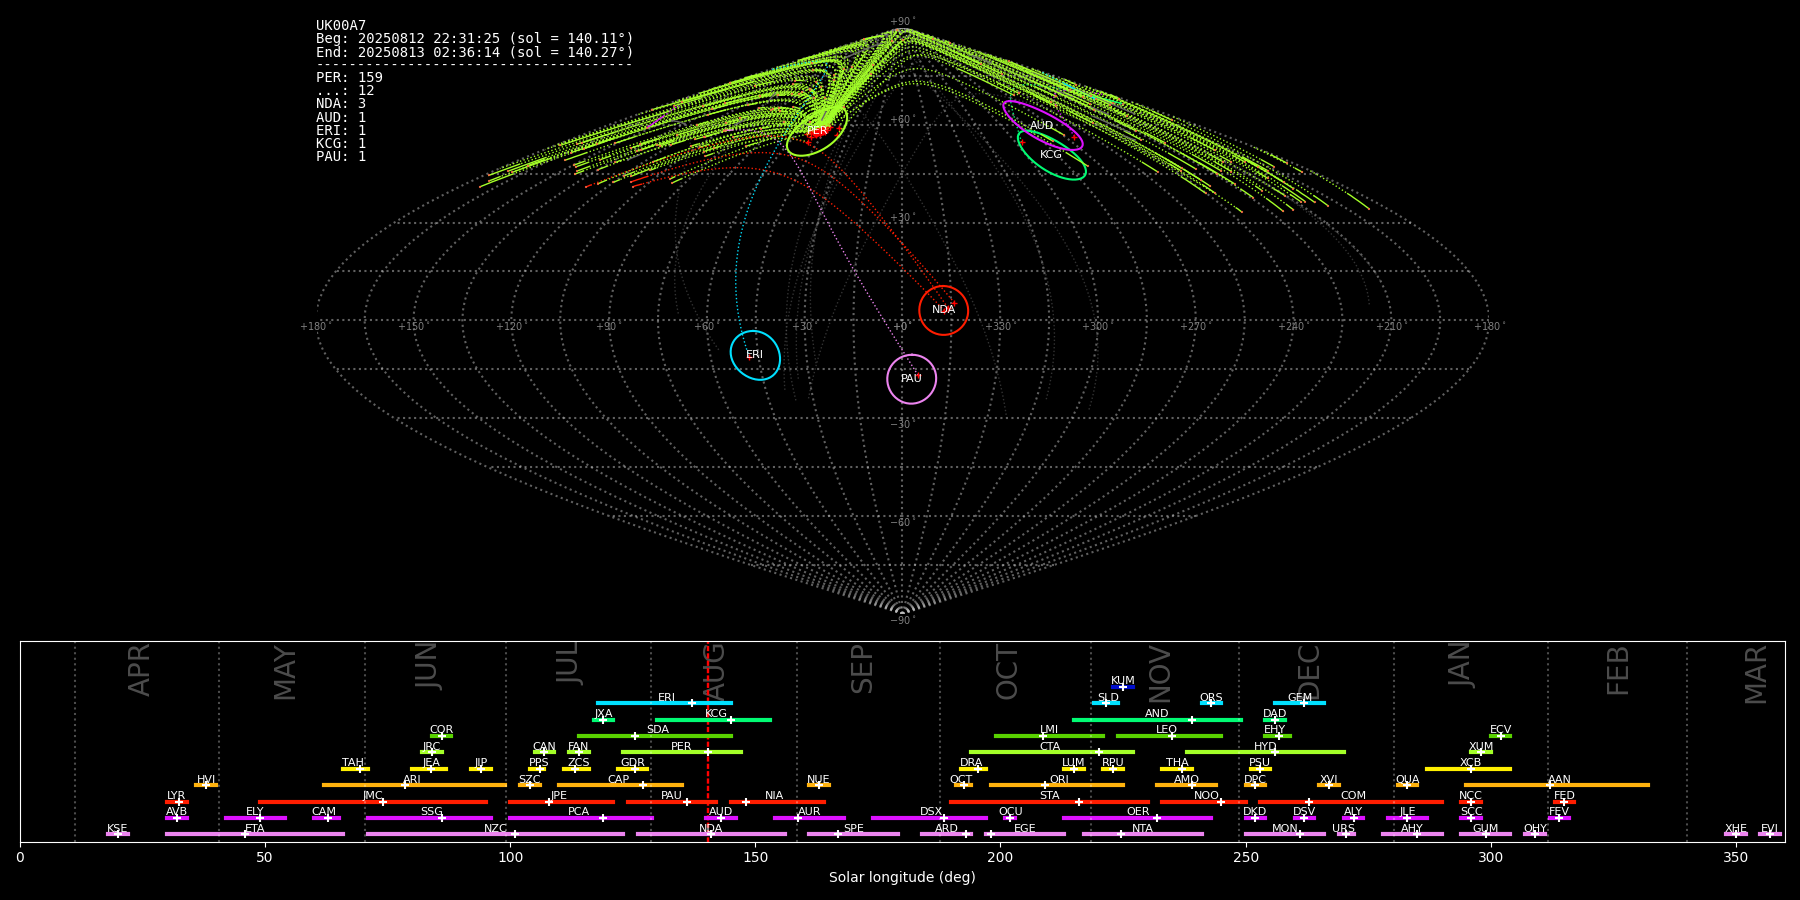Click the 'Beg: 20250812 22:31:25' line

(475, 39)
